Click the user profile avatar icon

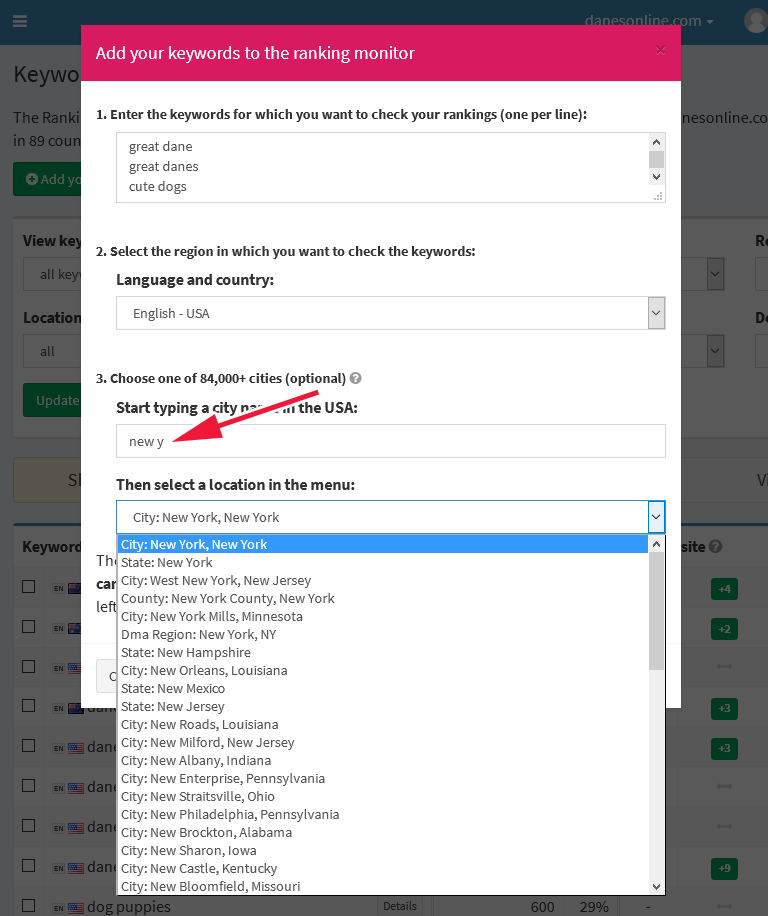pos(755,20)
